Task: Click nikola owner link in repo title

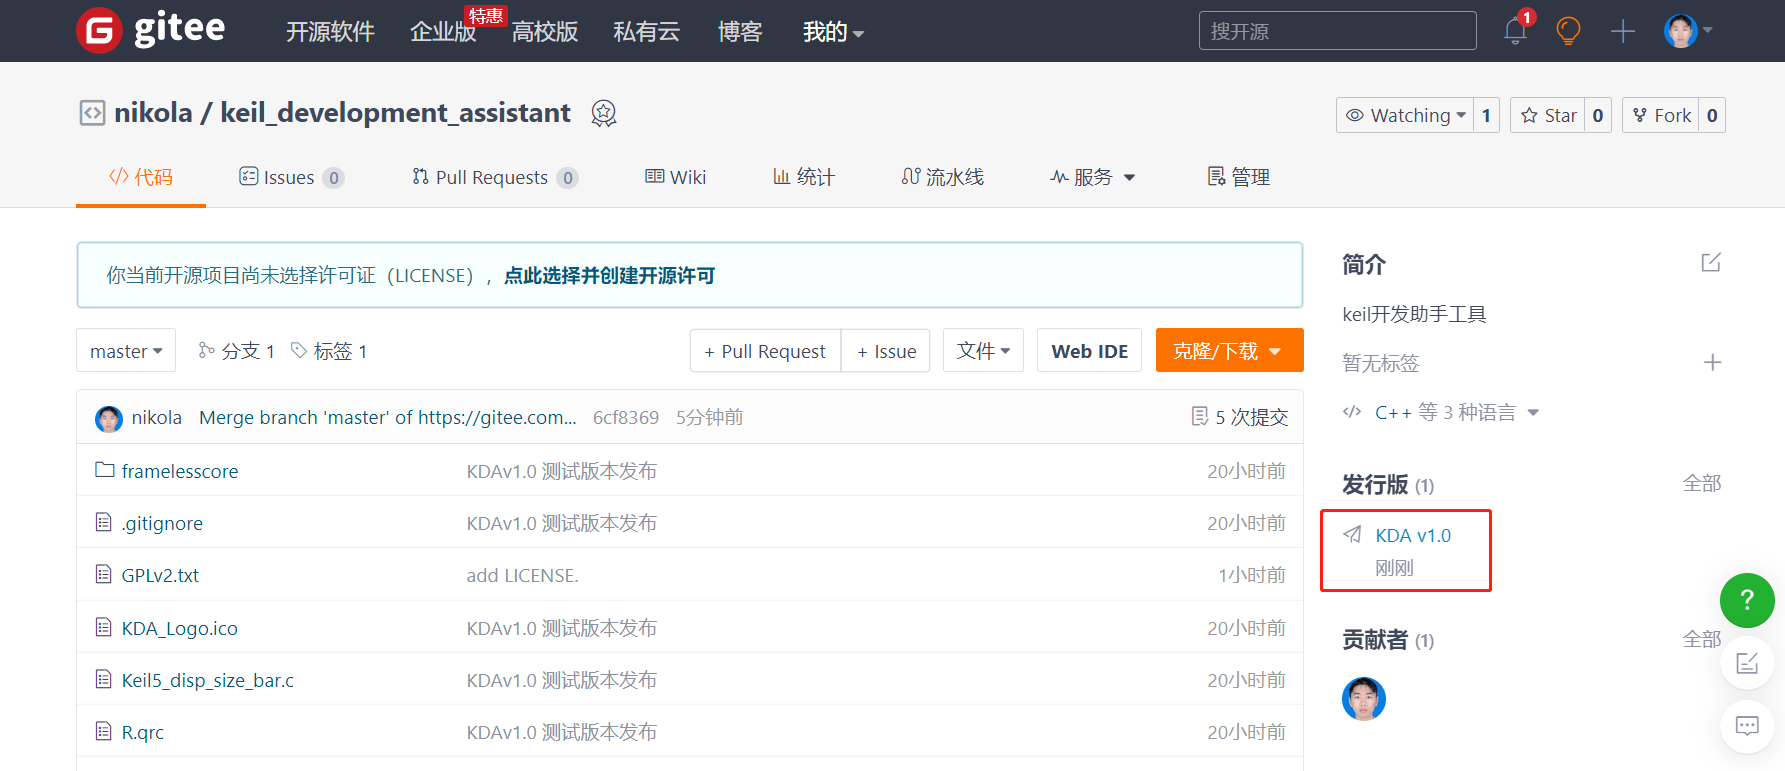Action: [x=153, y=113]
